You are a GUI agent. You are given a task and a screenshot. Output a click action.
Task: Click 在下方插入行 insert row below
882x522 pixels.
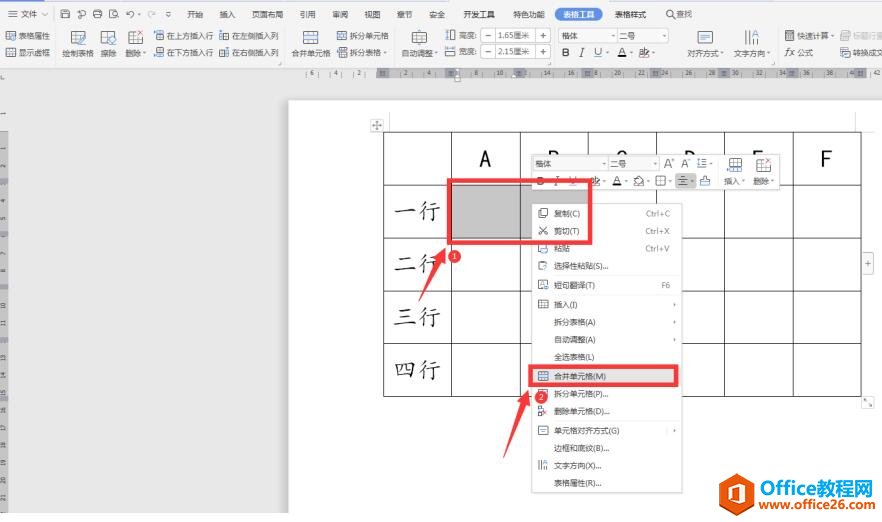point(183,52)
